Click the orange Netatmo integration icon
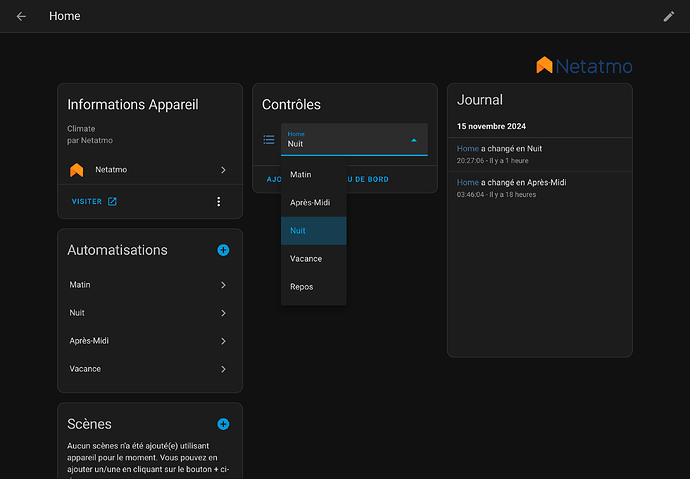 pyautogui.click(x=77, y=170)
